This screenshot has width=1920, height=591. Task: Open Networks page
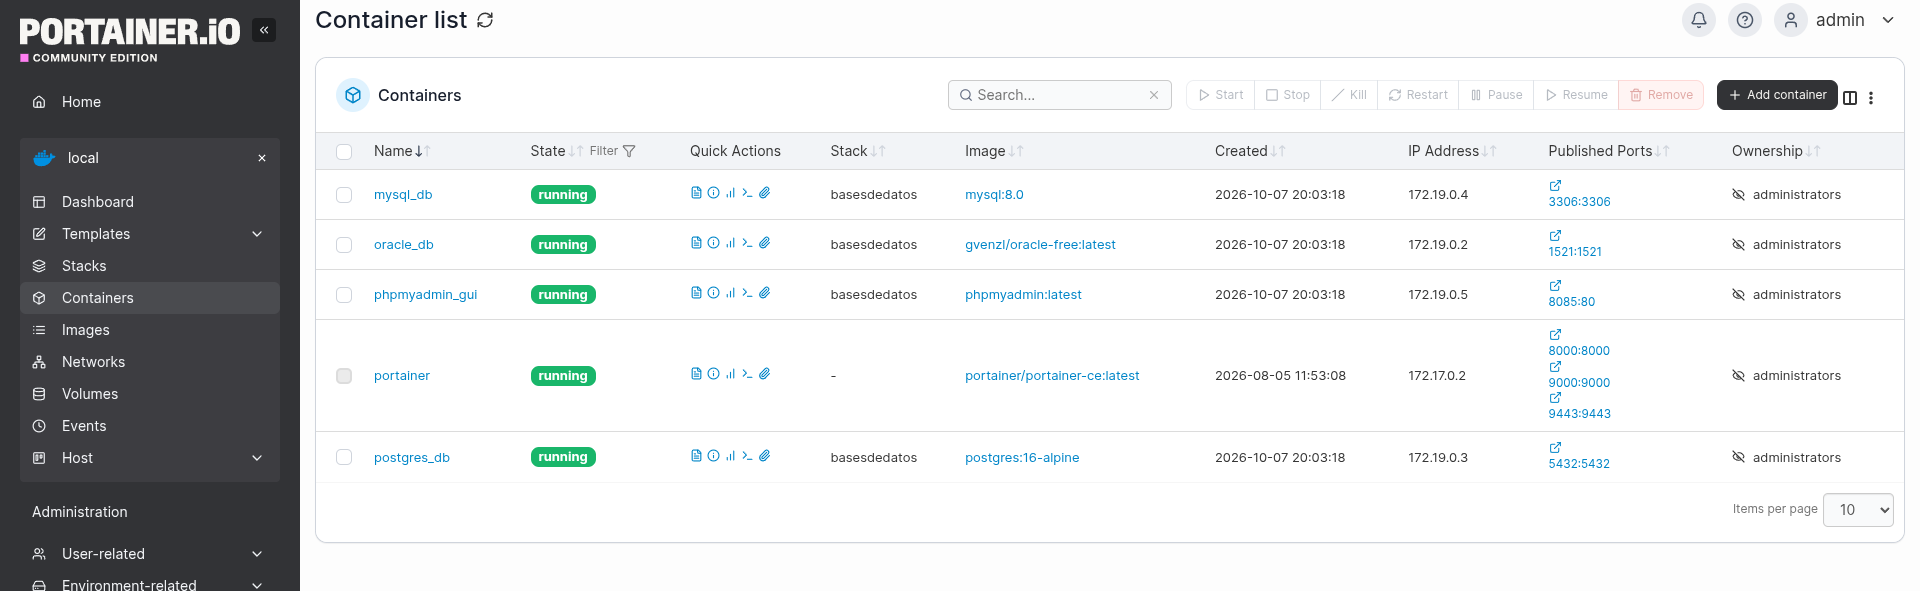(150, 362)
